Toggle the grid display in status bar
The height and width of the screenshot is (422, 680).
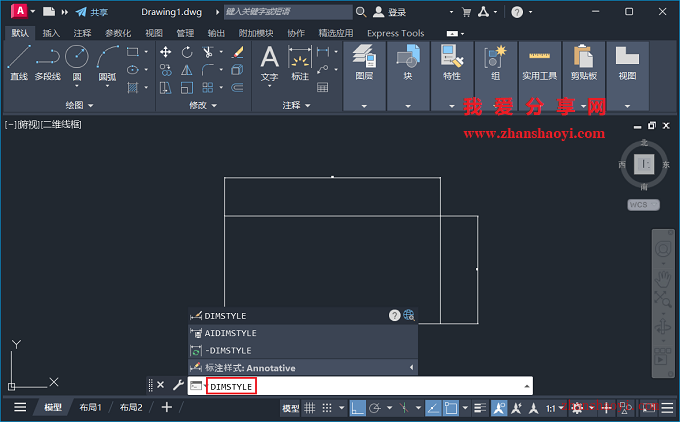[310, 408]
